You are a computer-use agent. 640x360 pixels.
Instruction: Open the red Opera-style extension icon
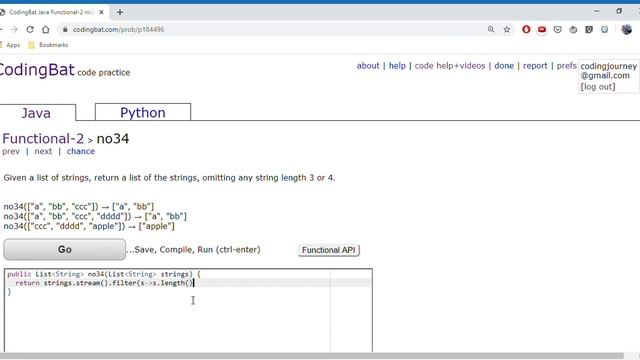click(x=526, y=29)
